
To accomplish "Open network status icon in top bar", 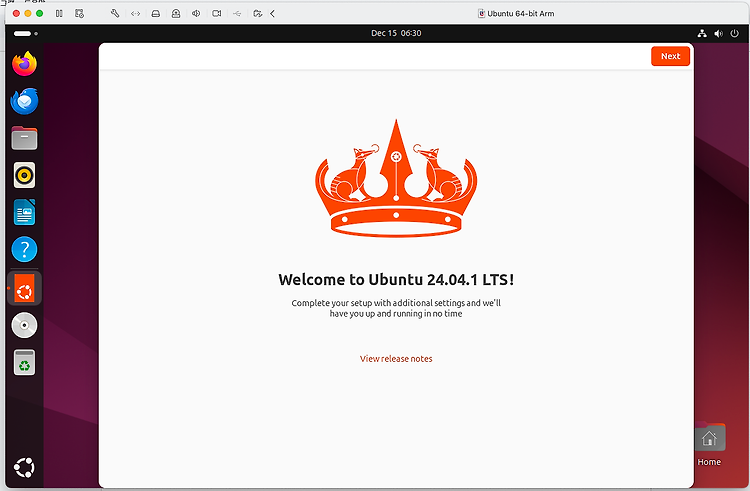I will coord(702,33).
